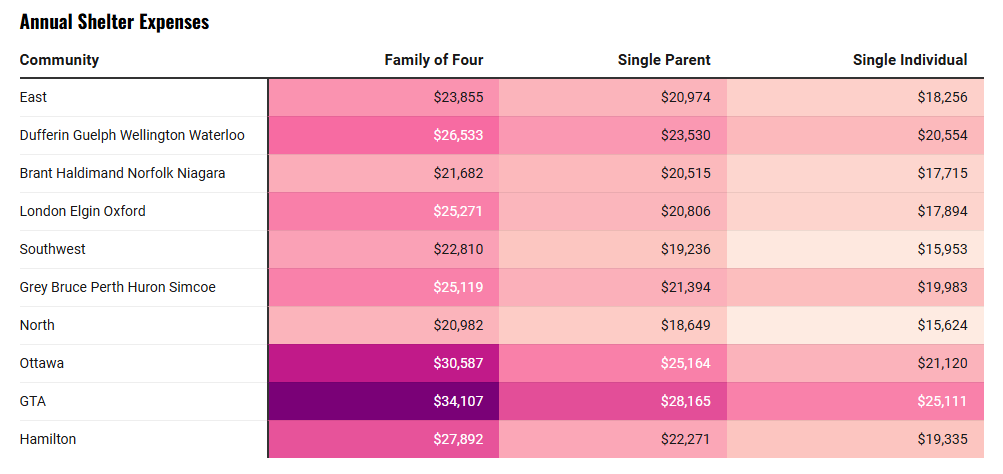Image resolution: width=1003 pixels, height=474 pixels.
Task: Click the London Elgin Oxford row label
Action: click(x=83, y=211)
